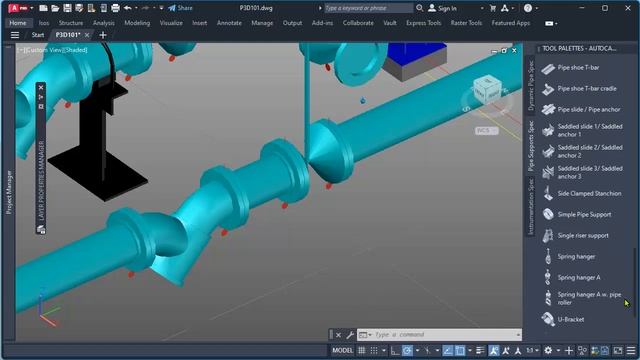
Task: Select Saddled slide 3 / Saddled anchor 3
Action: point(583,172)
